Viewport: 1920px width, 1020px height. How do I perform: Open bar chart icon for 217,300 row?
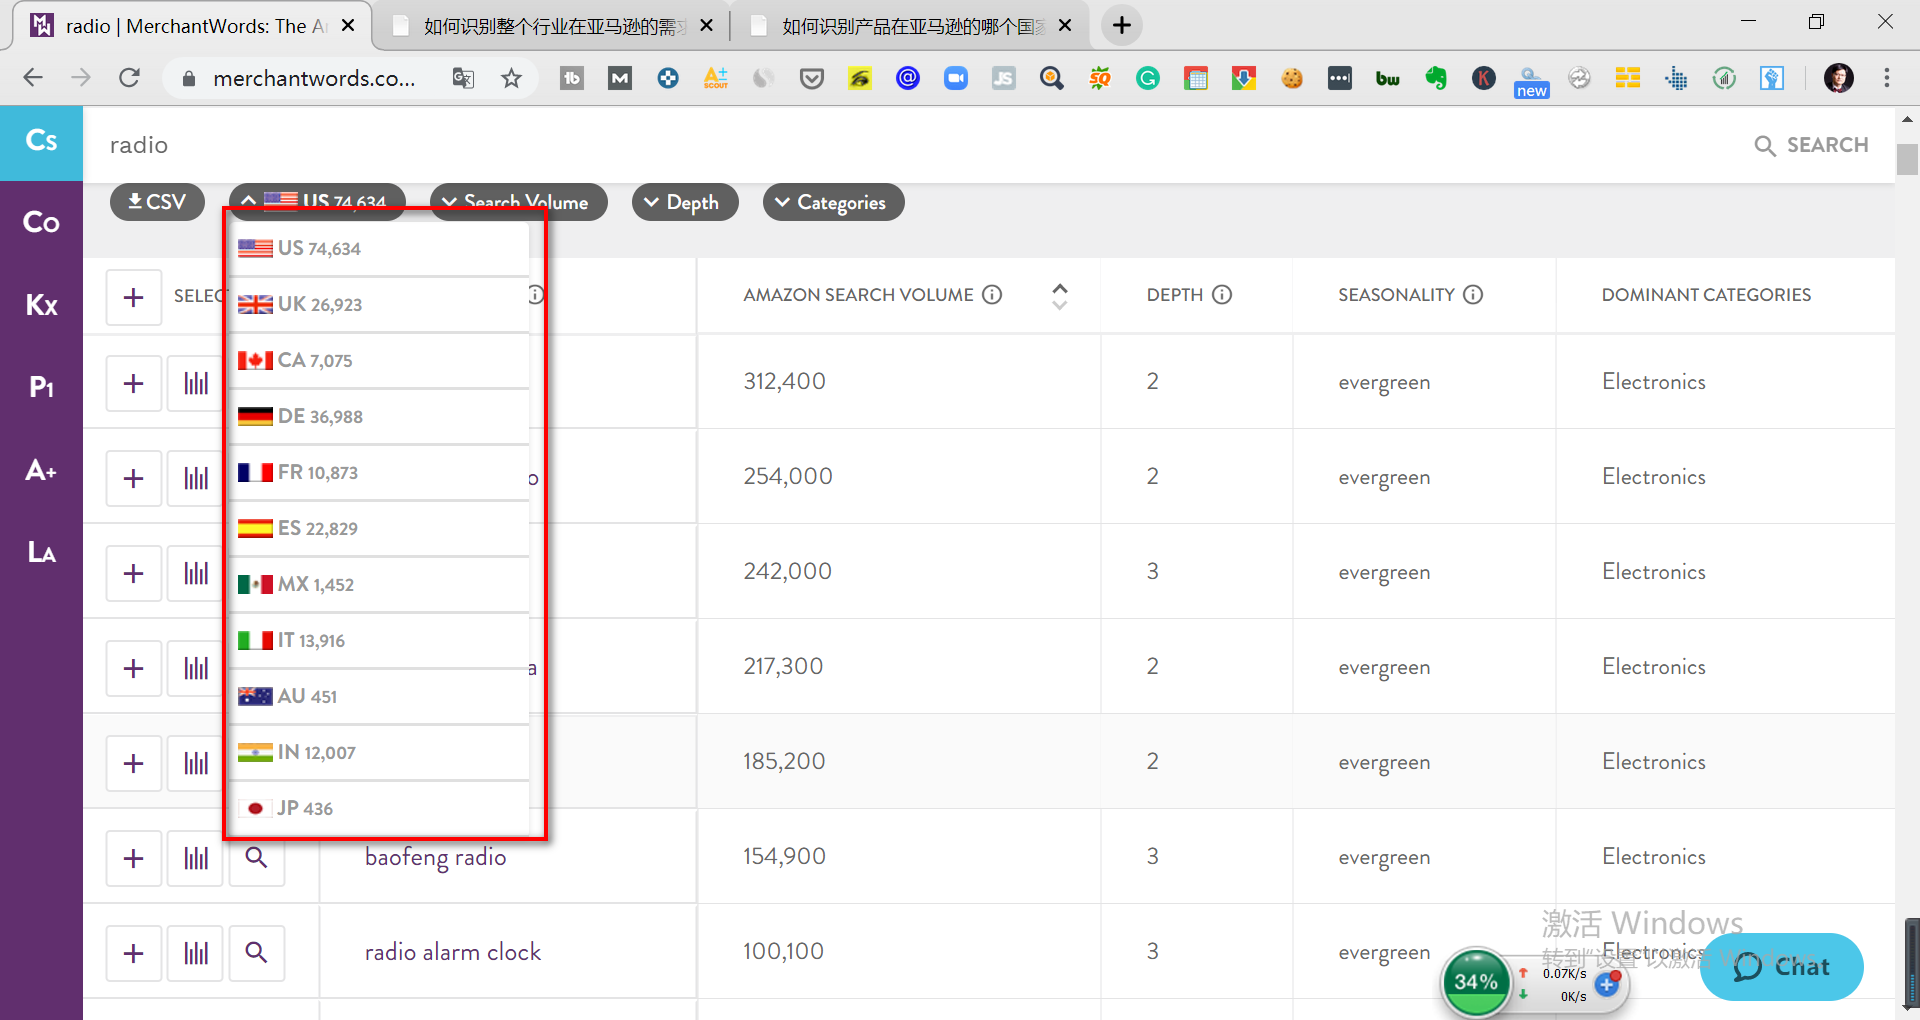click(196, 668)
